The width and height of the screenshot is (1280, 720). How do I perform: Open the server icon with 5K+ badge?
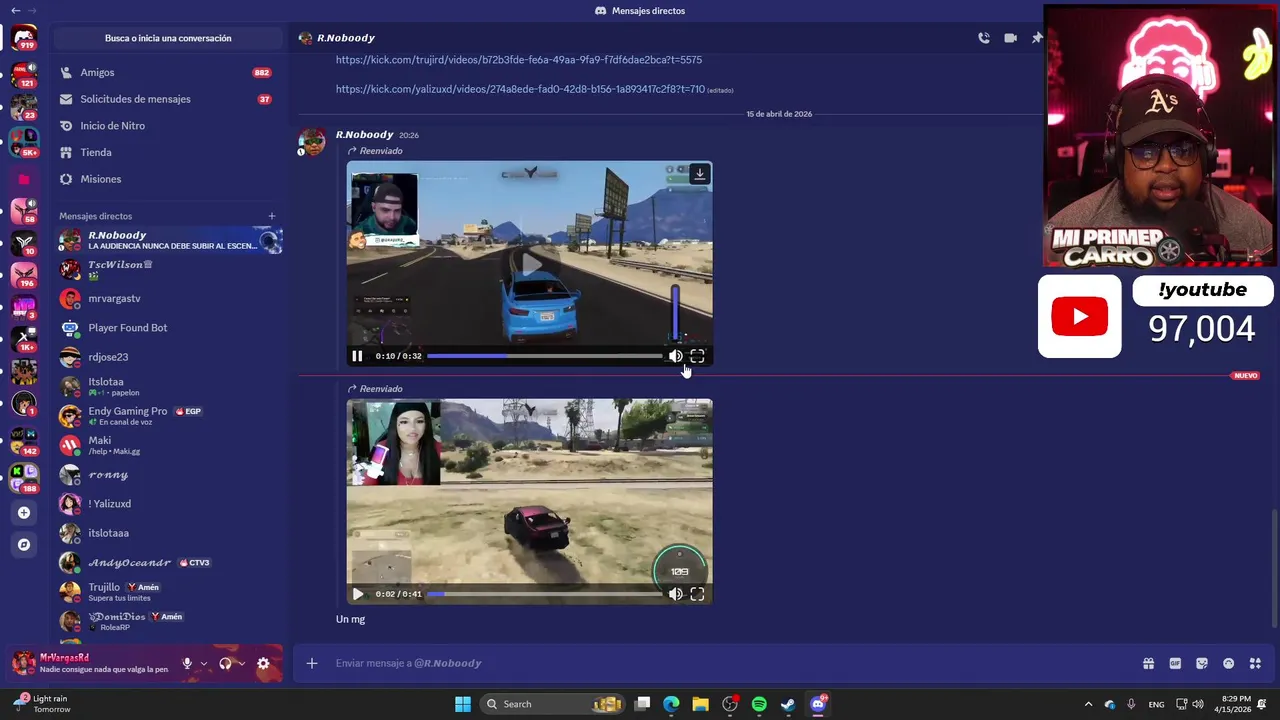pos(24,142)
